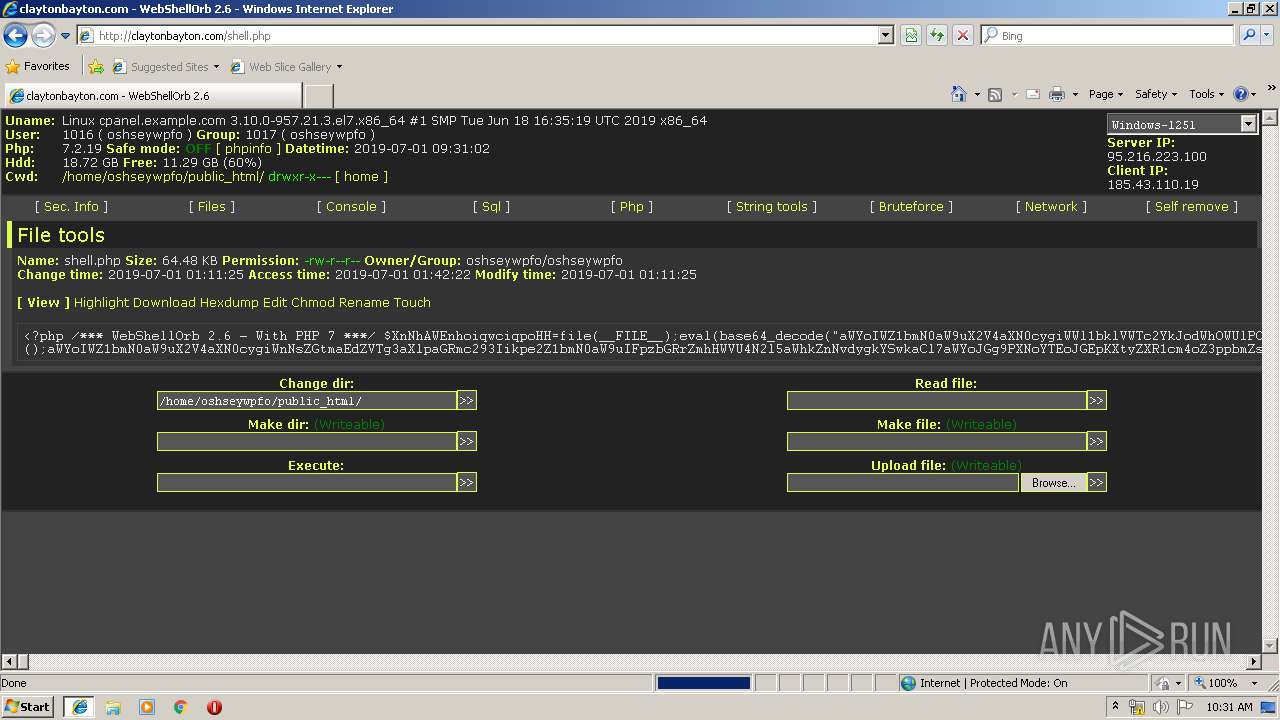This screenshot has width=1280, height=720.
Task: Open the Bruteforce section
Action: tap(911, 206)
